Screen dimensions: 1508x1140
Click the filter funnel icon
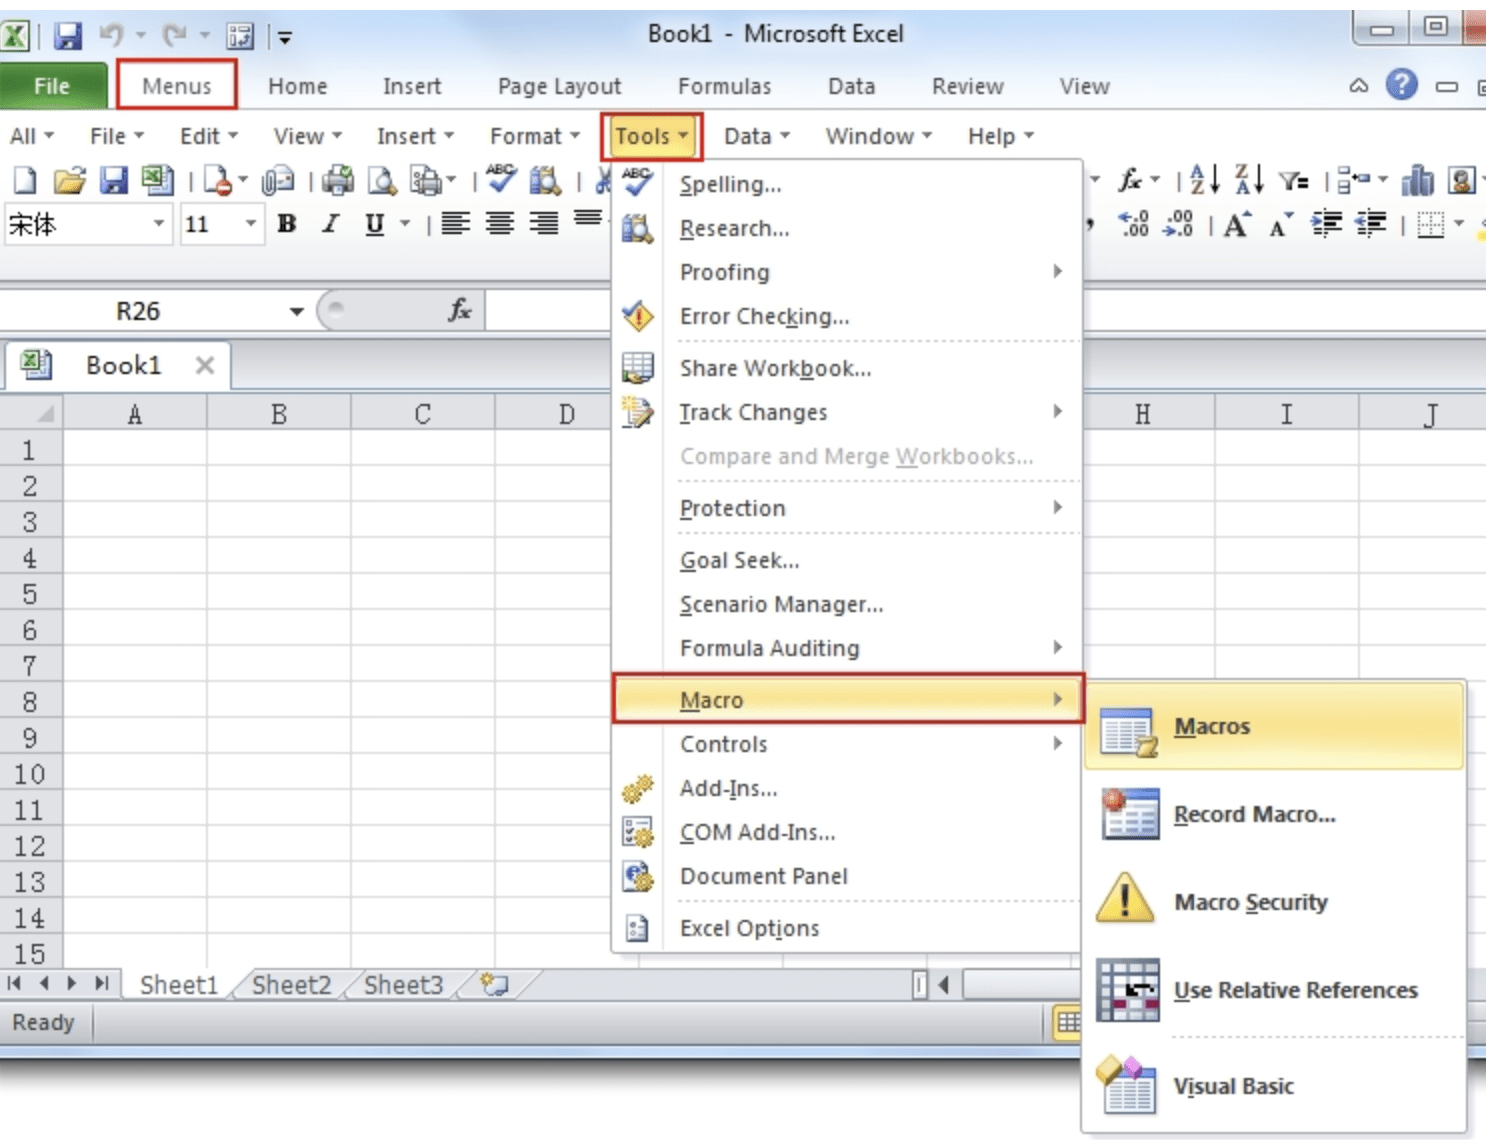[1293, 181]
